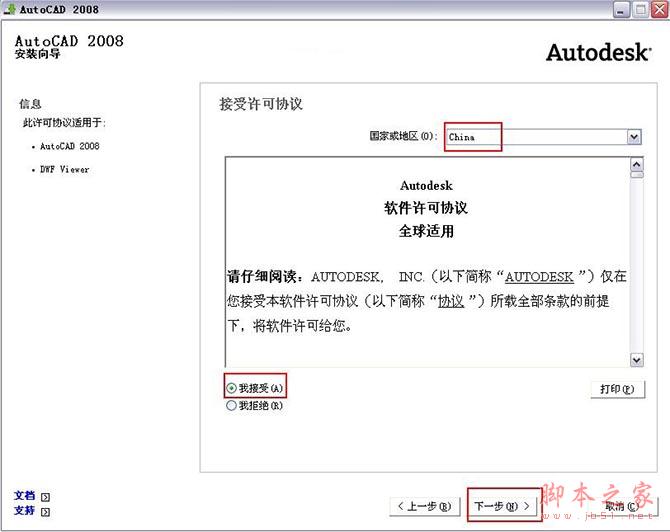
Task: Click the Autodesk logo at top right
Action: pyautogui.click(x=598, y=53)
